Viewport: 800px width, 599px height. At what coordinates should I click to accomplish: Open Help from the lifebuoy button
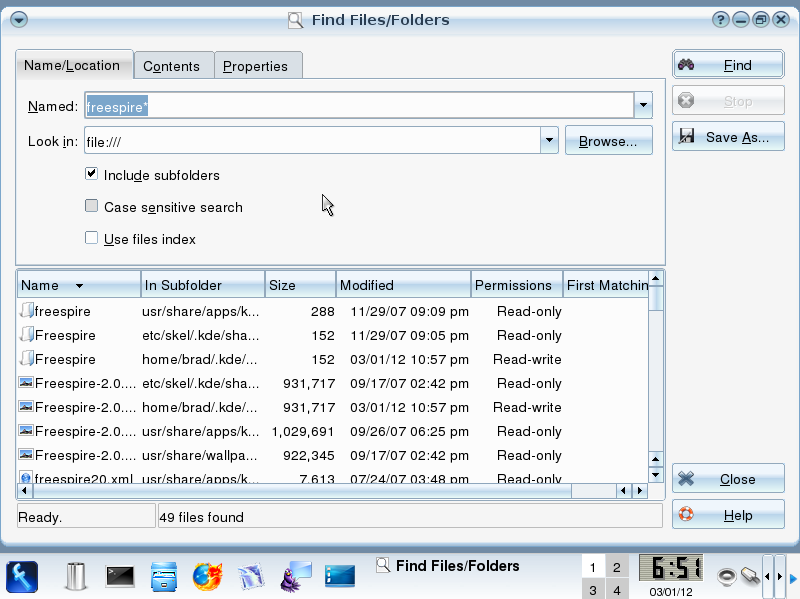click(728, 515)
